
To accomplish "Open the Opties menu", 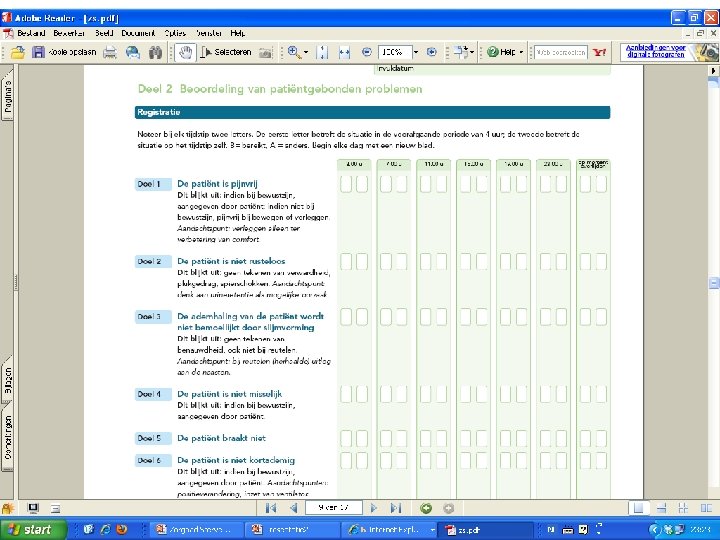I will pyautogui.click(x=175, y=33).
